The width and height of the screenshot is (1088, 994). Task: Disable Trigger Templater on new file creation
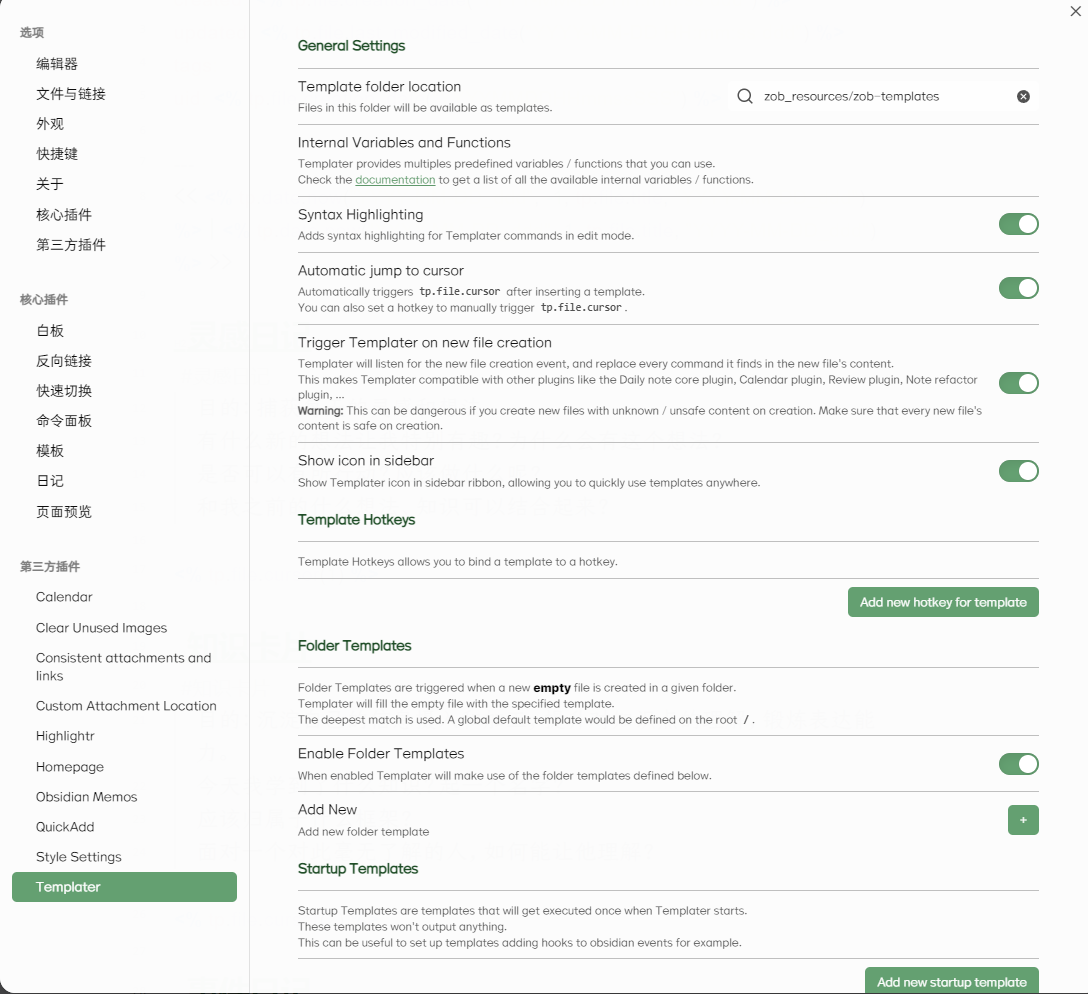coord(1018,383)
